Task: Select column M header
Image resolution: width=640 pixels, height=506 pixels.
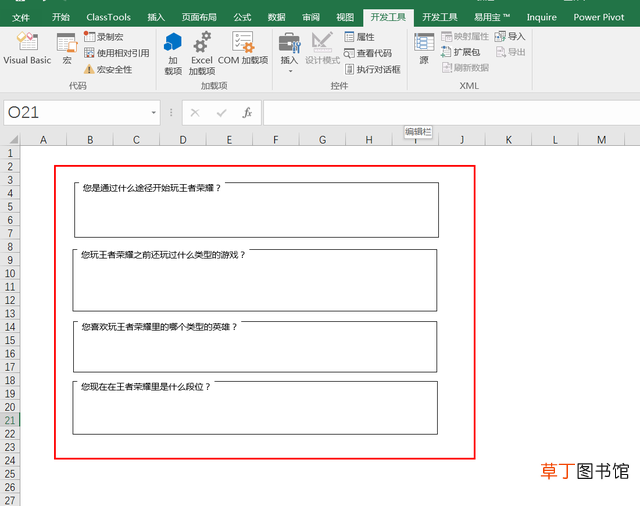Action: (602, 140)
